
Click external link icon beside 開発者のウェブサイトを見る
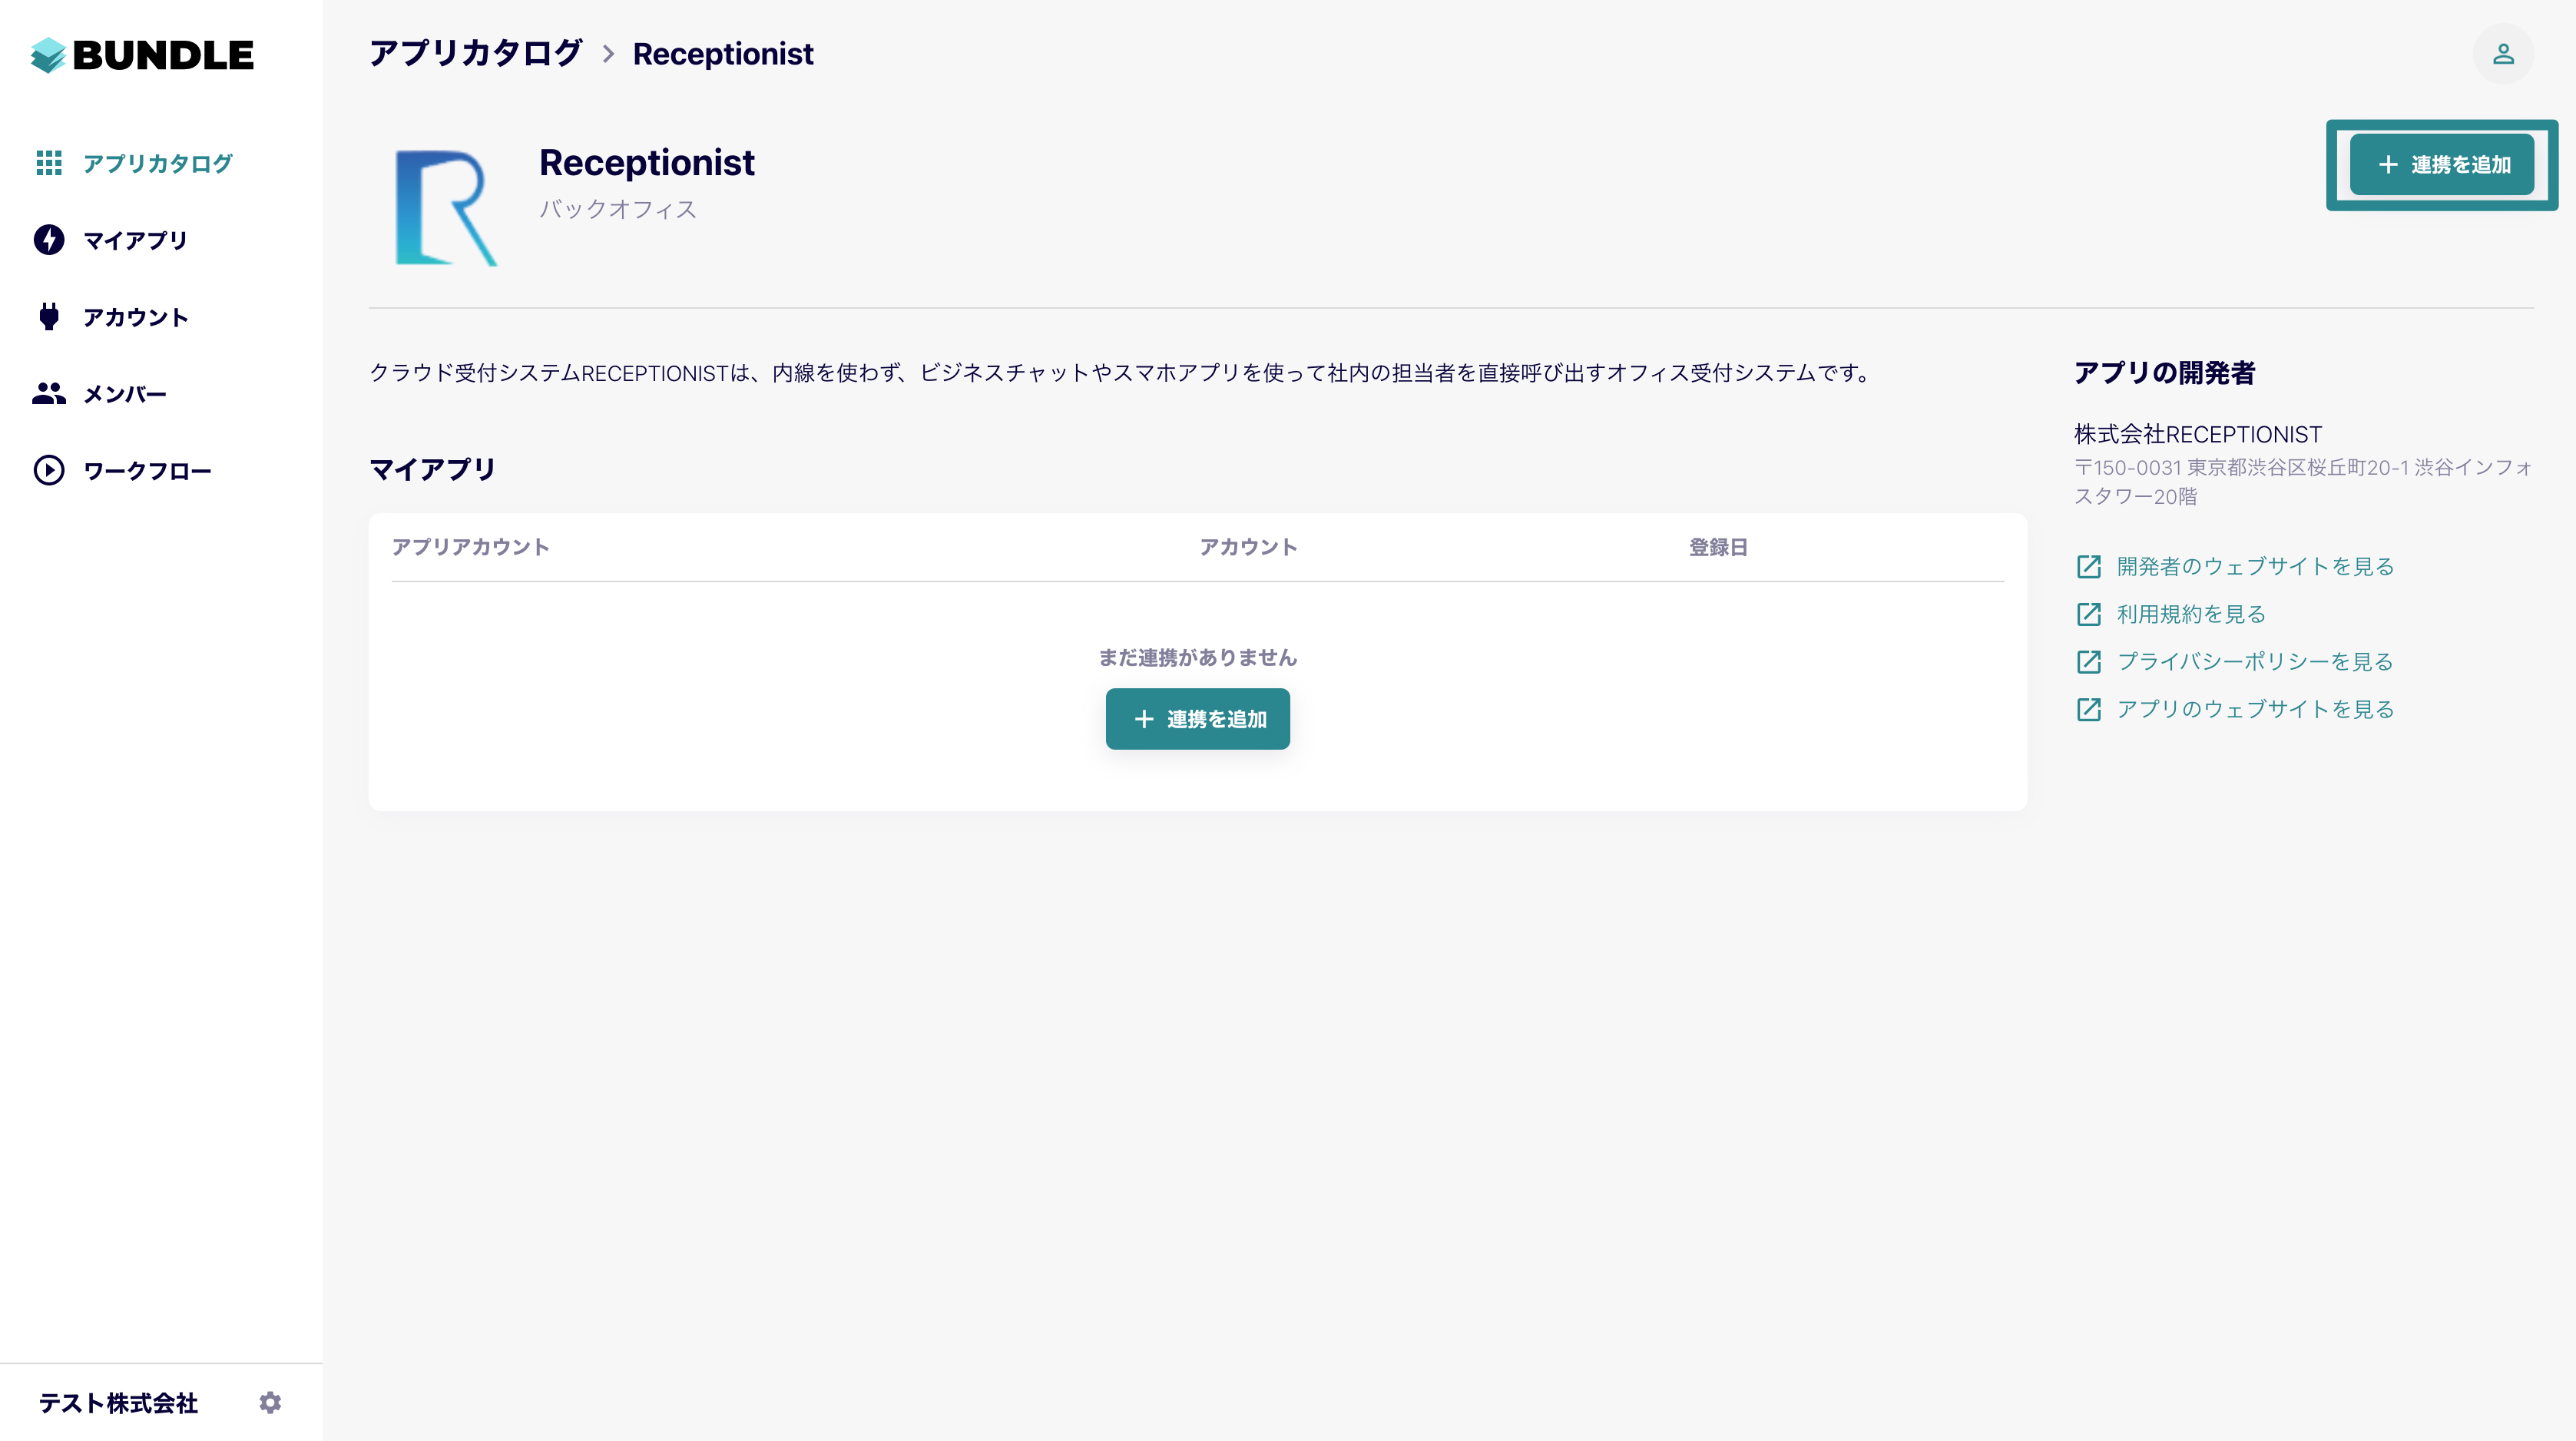[x=2089, y=567]
